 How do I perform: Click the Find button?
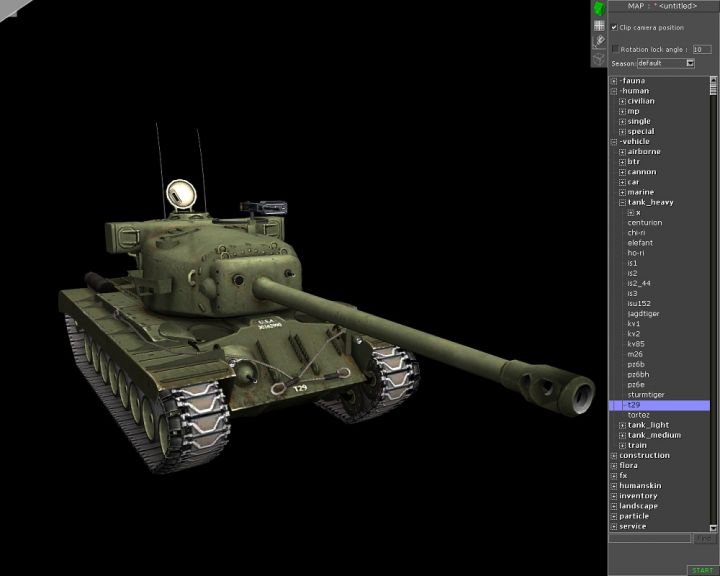(704, 538)
